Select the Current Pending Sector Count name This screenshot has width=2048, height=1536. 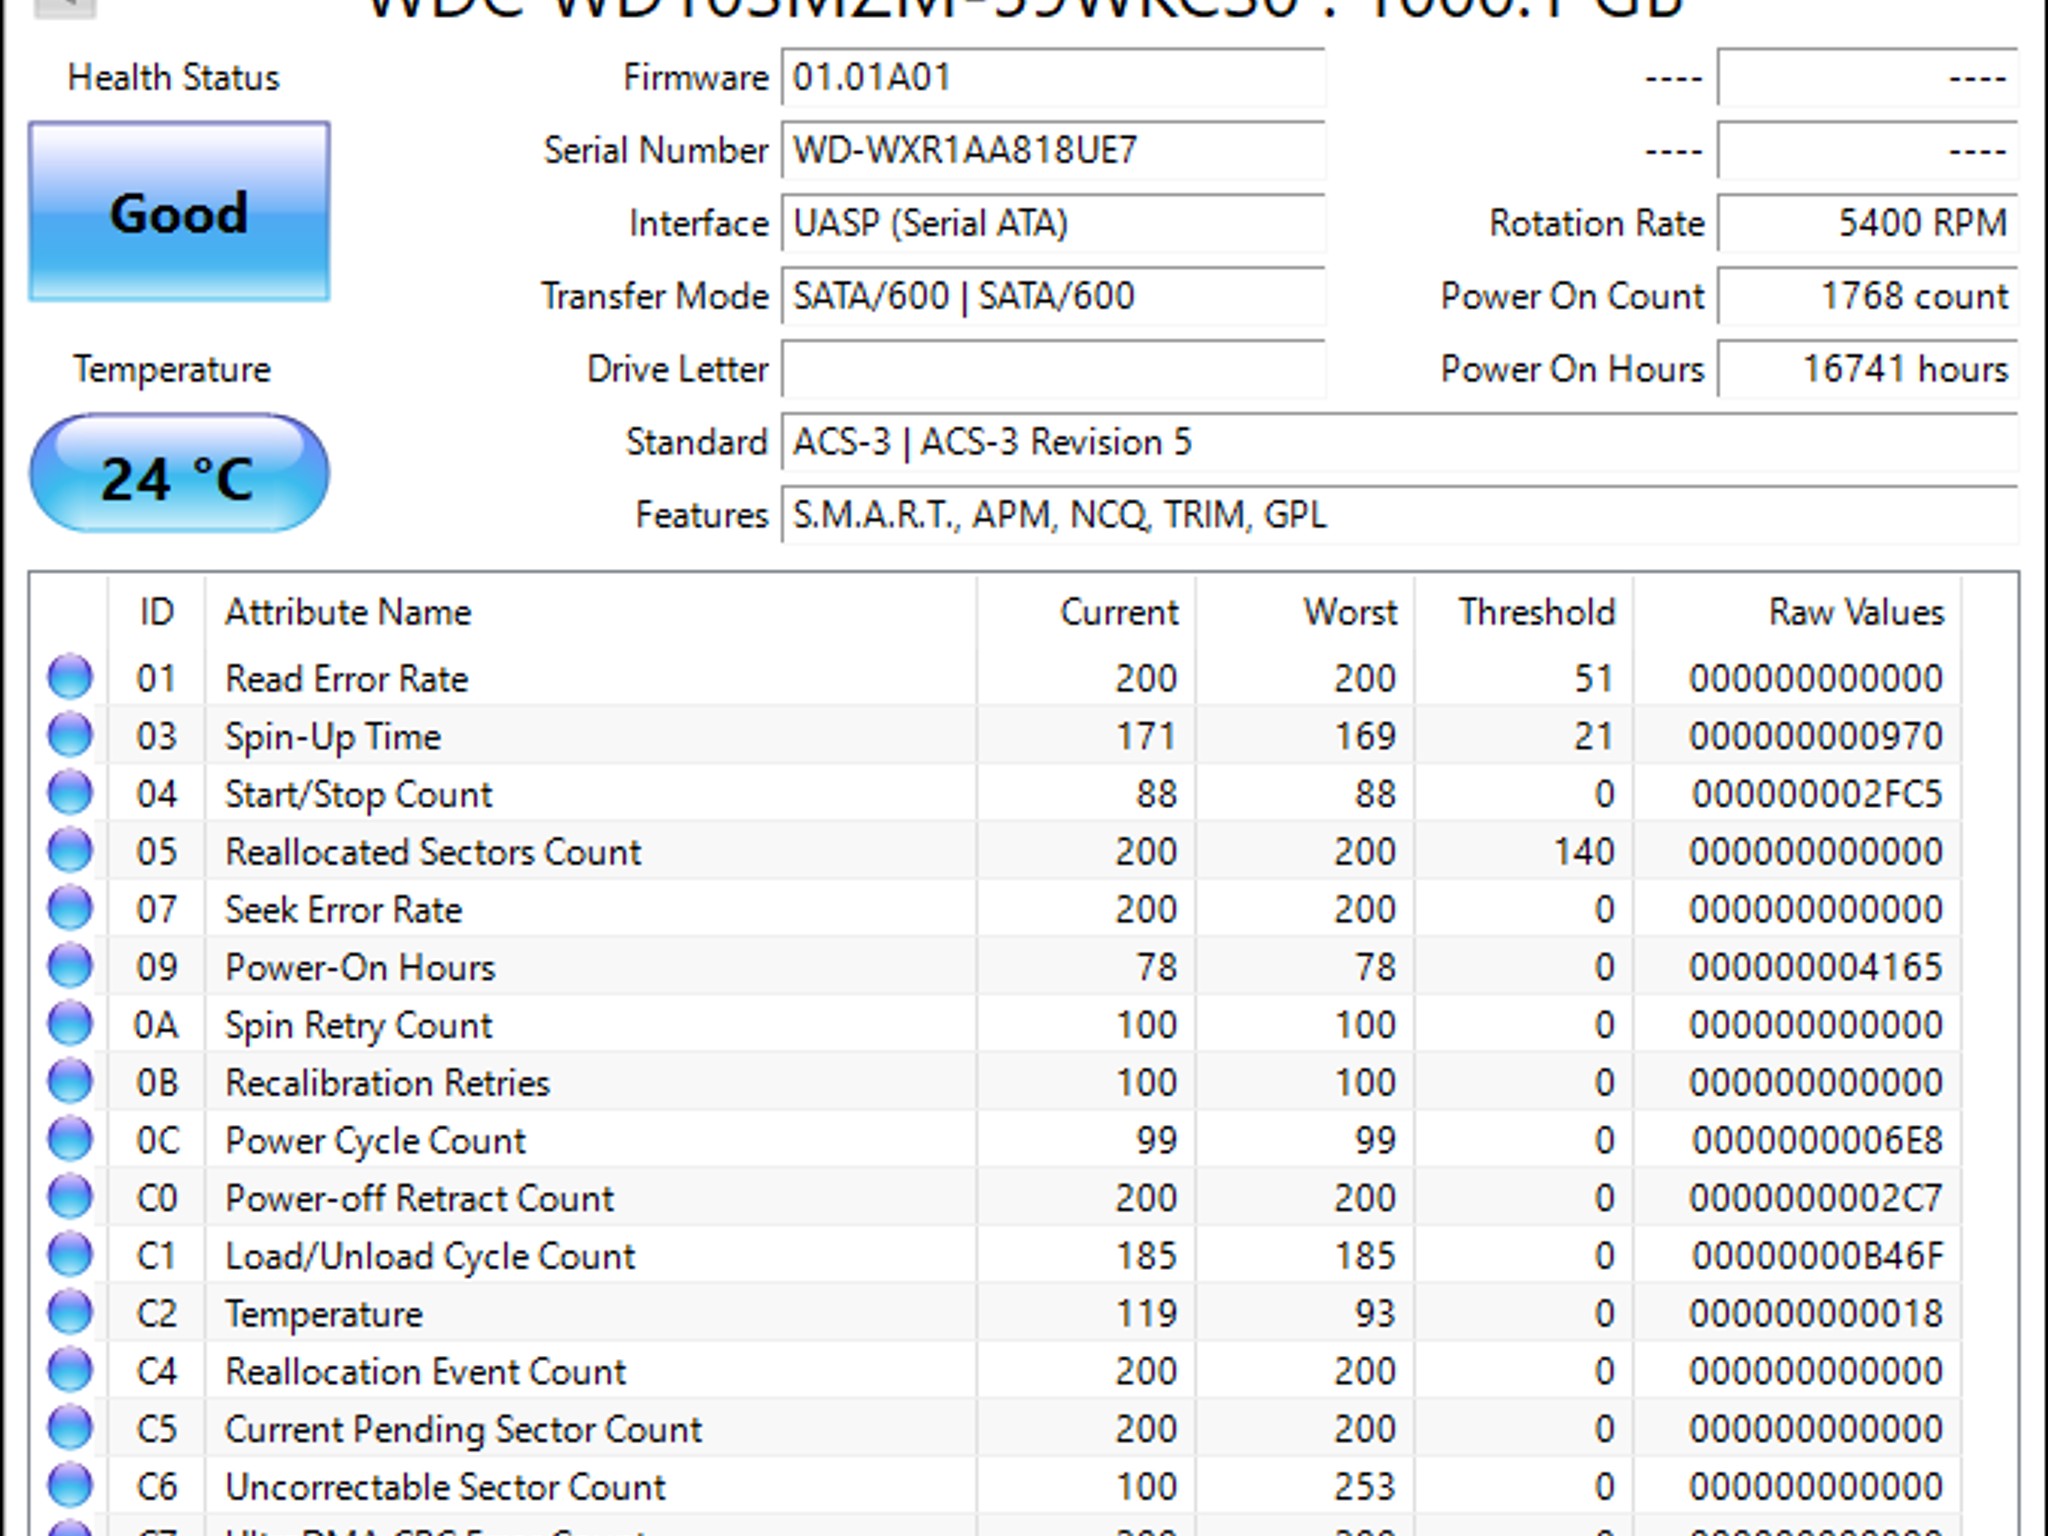[464, 1429]
